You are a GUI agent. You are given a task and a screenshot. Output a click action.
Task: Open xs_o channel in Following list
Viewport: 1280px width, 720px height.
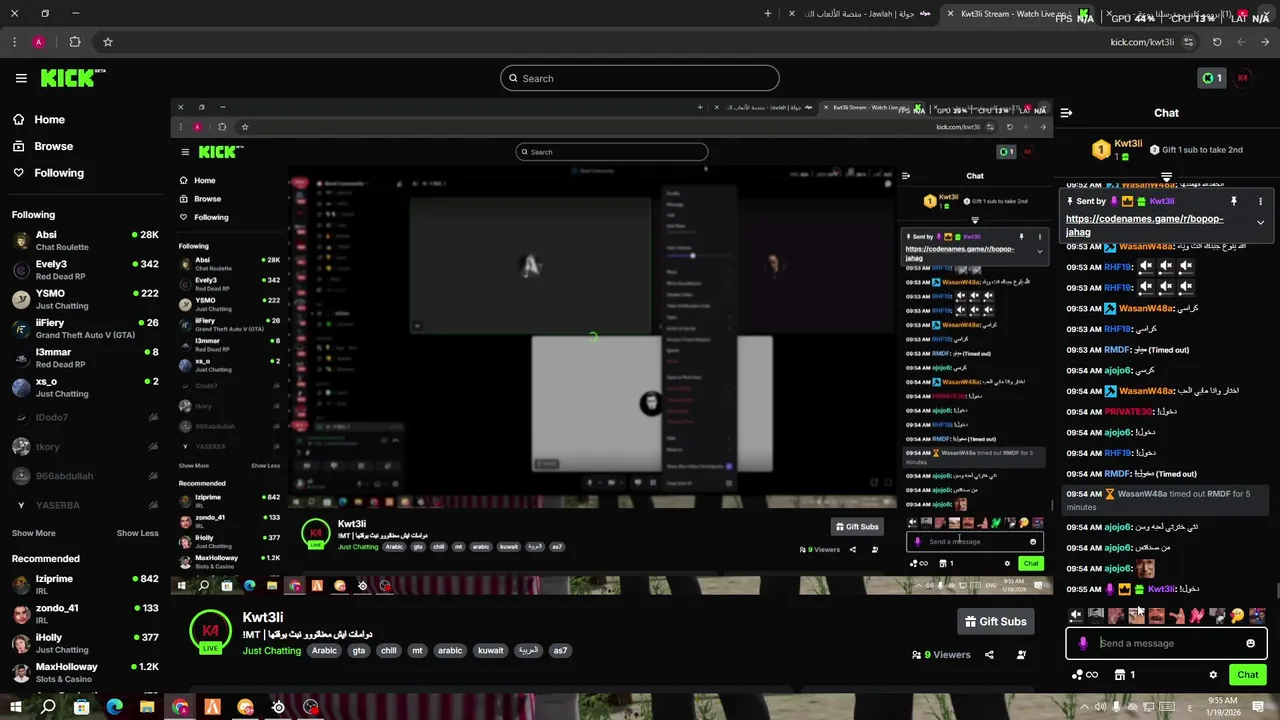(85, 387)
